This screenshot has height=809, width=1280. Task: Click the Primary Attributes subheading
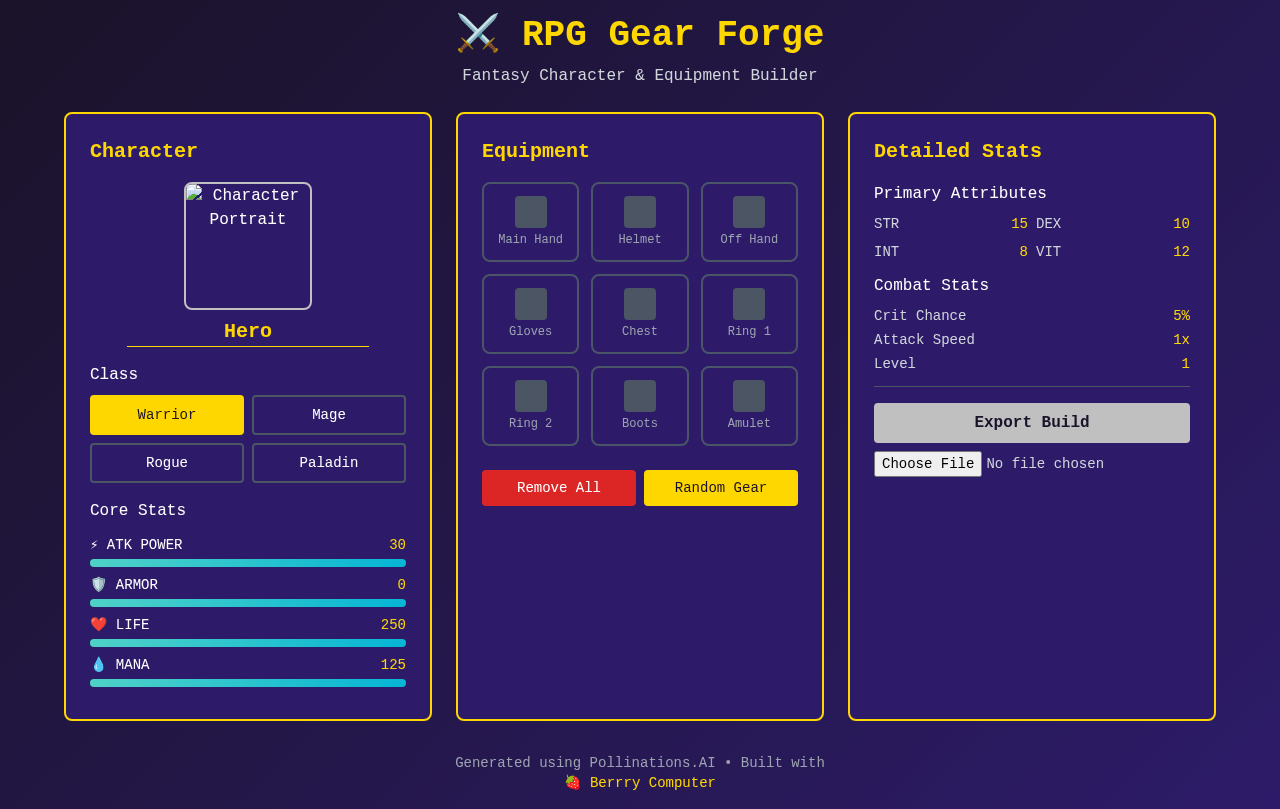(x=960, y=194)
